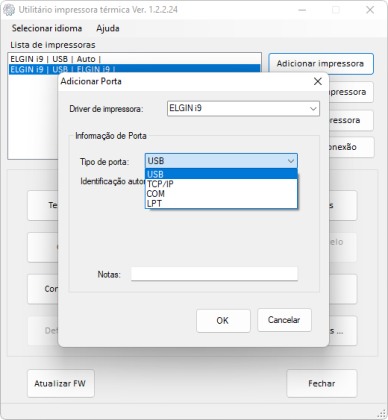Open the Driver de impressora dropdown arrow
Screen dimensions: 388x420
(313, 109)
